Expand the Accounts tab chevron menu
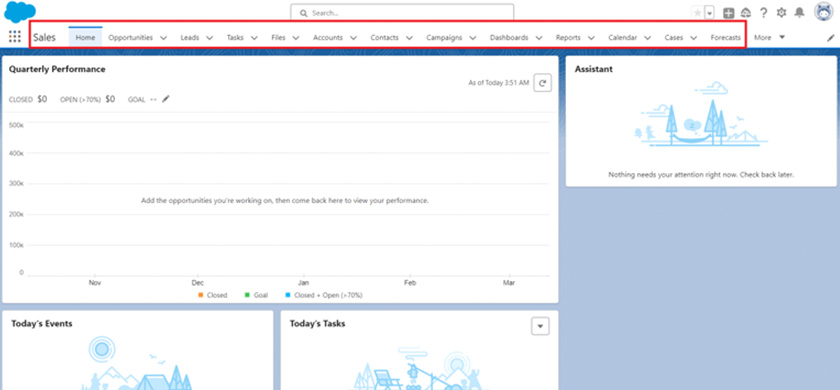This screenshot has width=840, height=390. (353, 38)
